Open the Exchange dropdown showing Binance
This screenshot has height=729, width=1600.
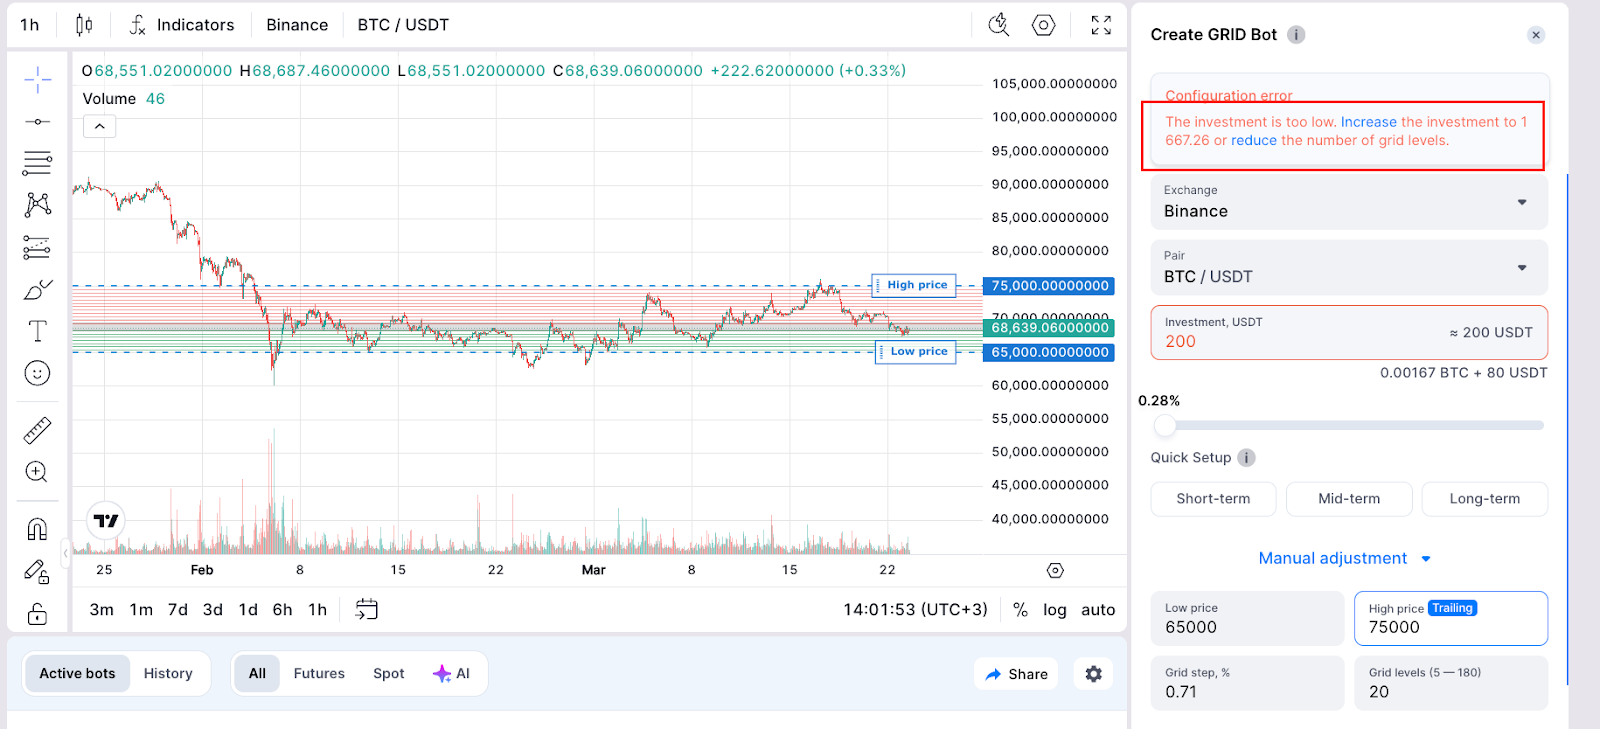(x=1349, y=201)
